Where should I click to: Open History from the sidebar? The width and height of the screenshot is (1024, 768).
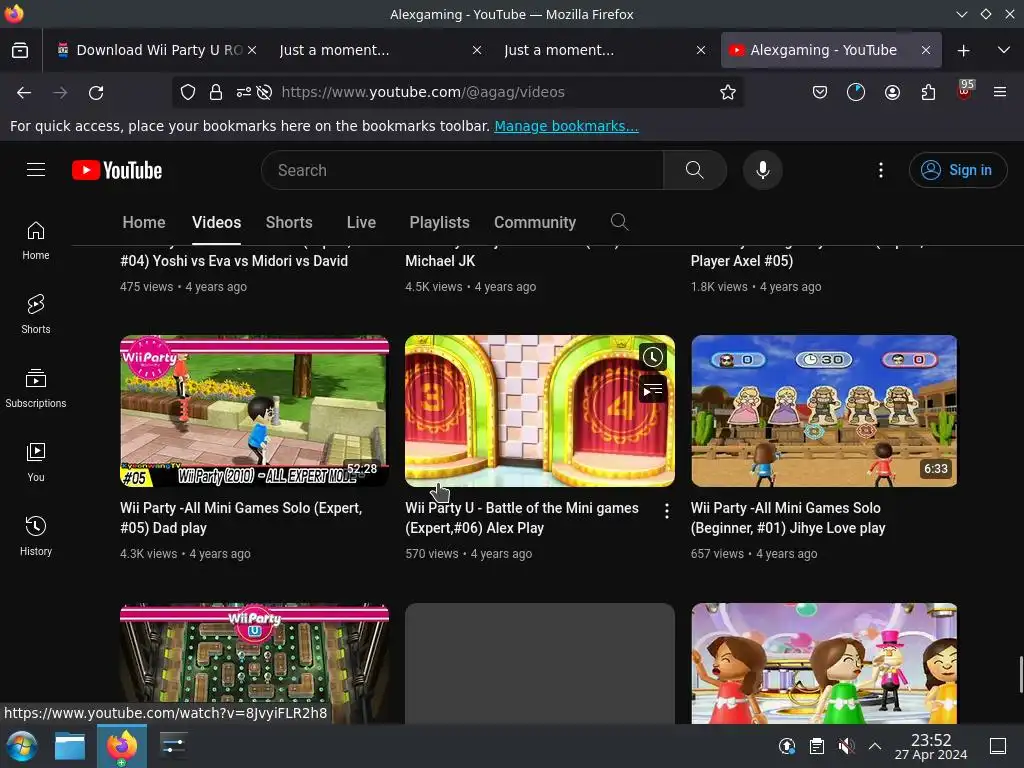(x=36, y=536)
